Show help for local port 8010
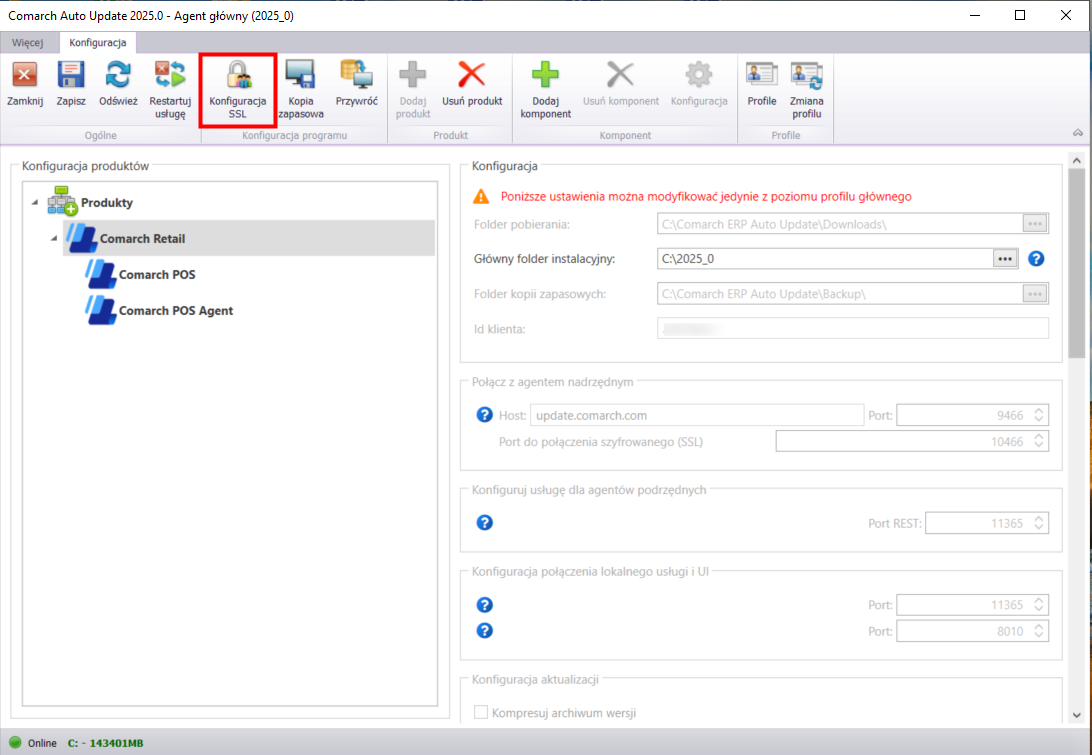Image resolution: width=1092 pixels, height=755 pixels. [485, 630]
